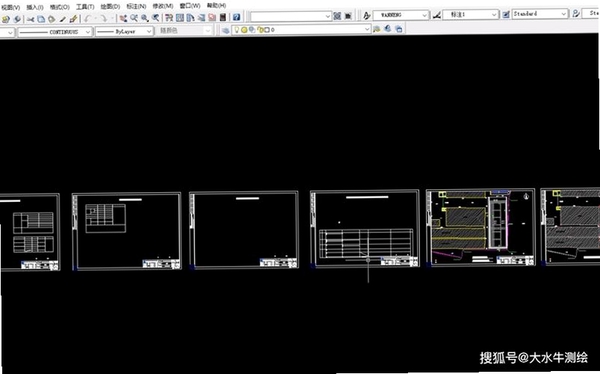The width and height of the screenshot is (600, 374).
Task: Open the Layer Properties Manager icon
Action: pos(226,30)
